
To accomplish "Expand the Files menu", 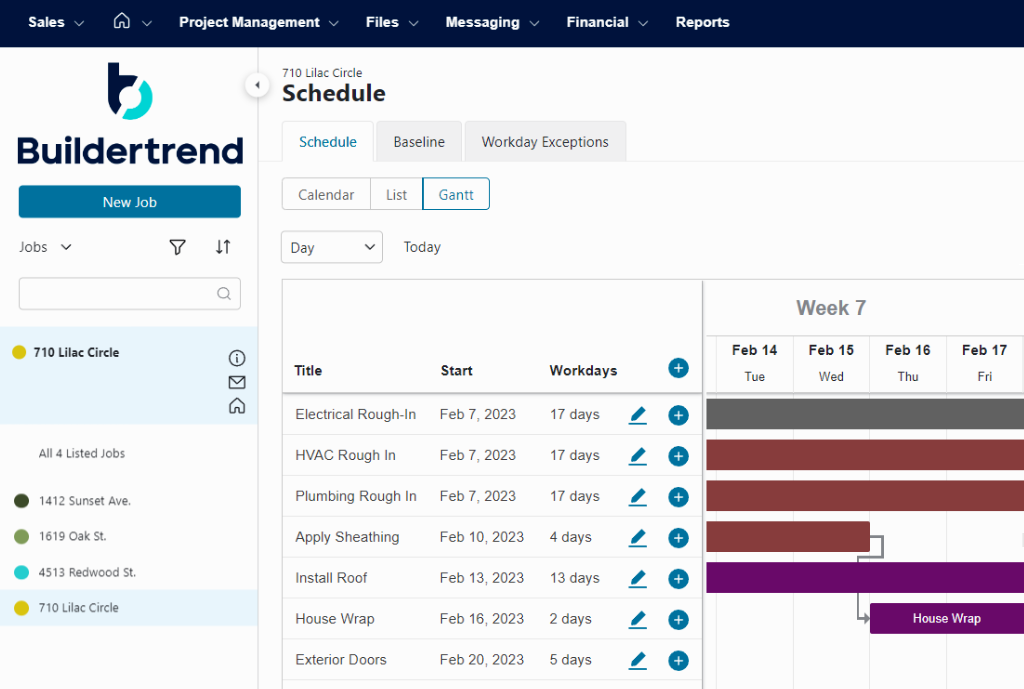I will click(392, 22).
